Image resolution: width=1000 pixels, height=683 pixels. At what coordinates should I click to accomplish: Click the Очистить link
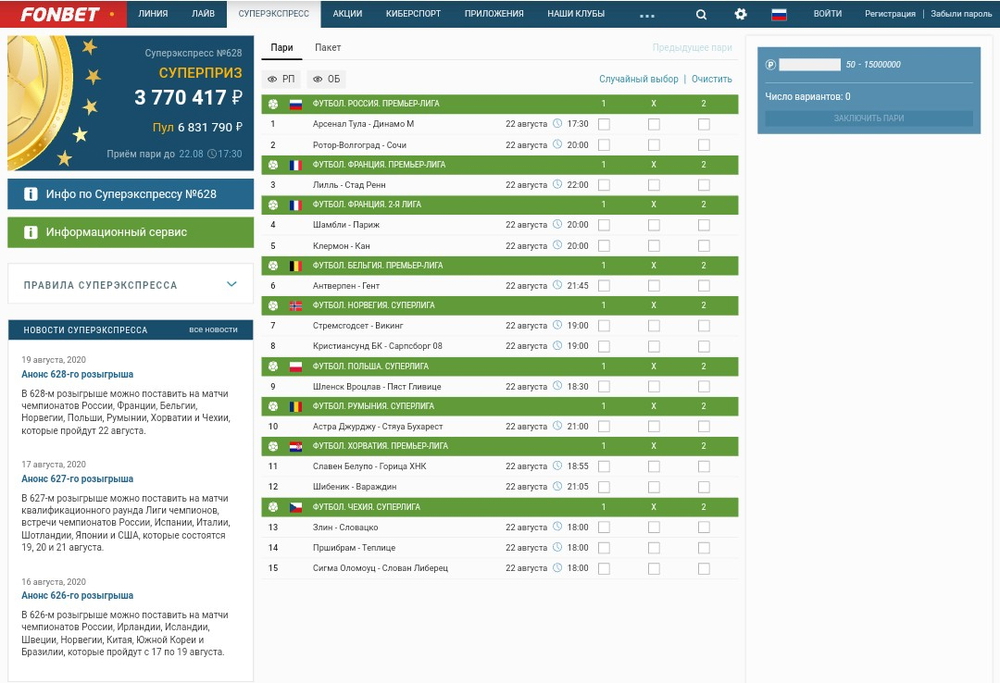click(711, 79)
